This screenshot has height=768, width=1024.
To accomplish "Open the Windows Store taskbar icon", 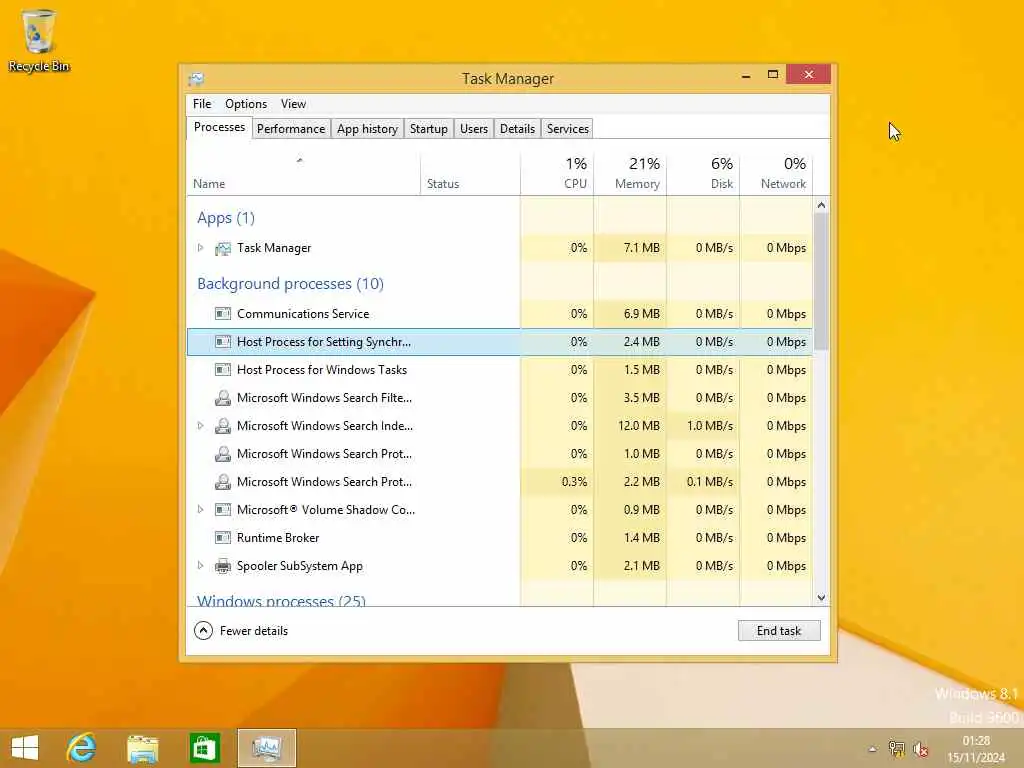I will tap(204, 748).
